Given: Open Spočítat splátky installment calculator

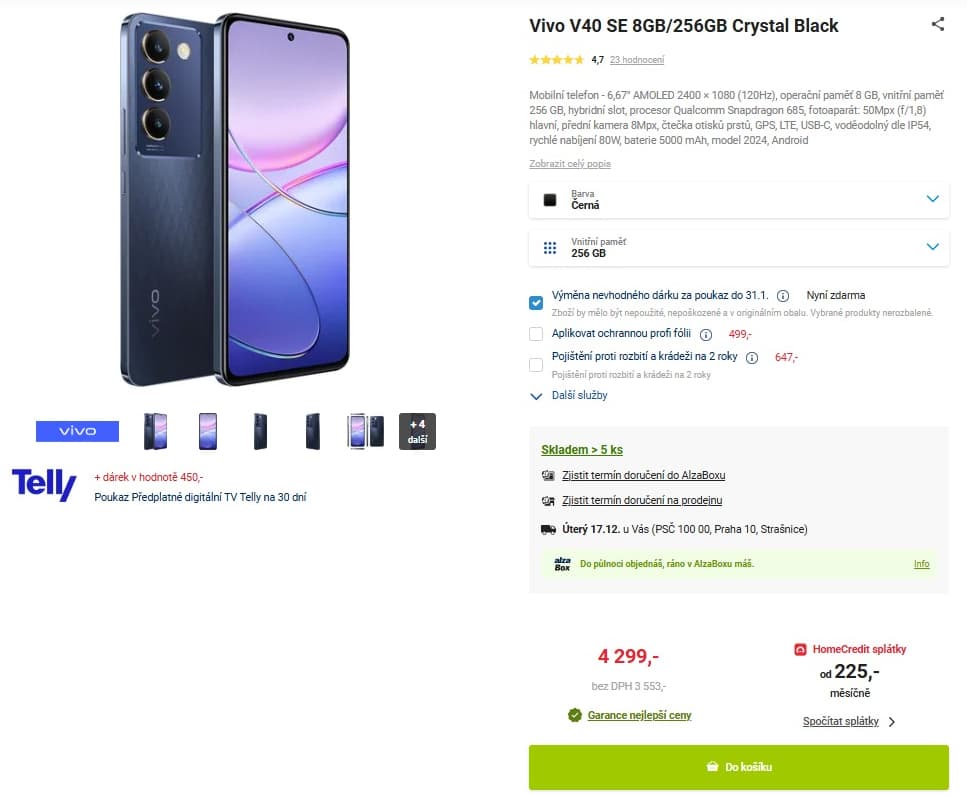Looking at the screenshot, I should point(848,721).
